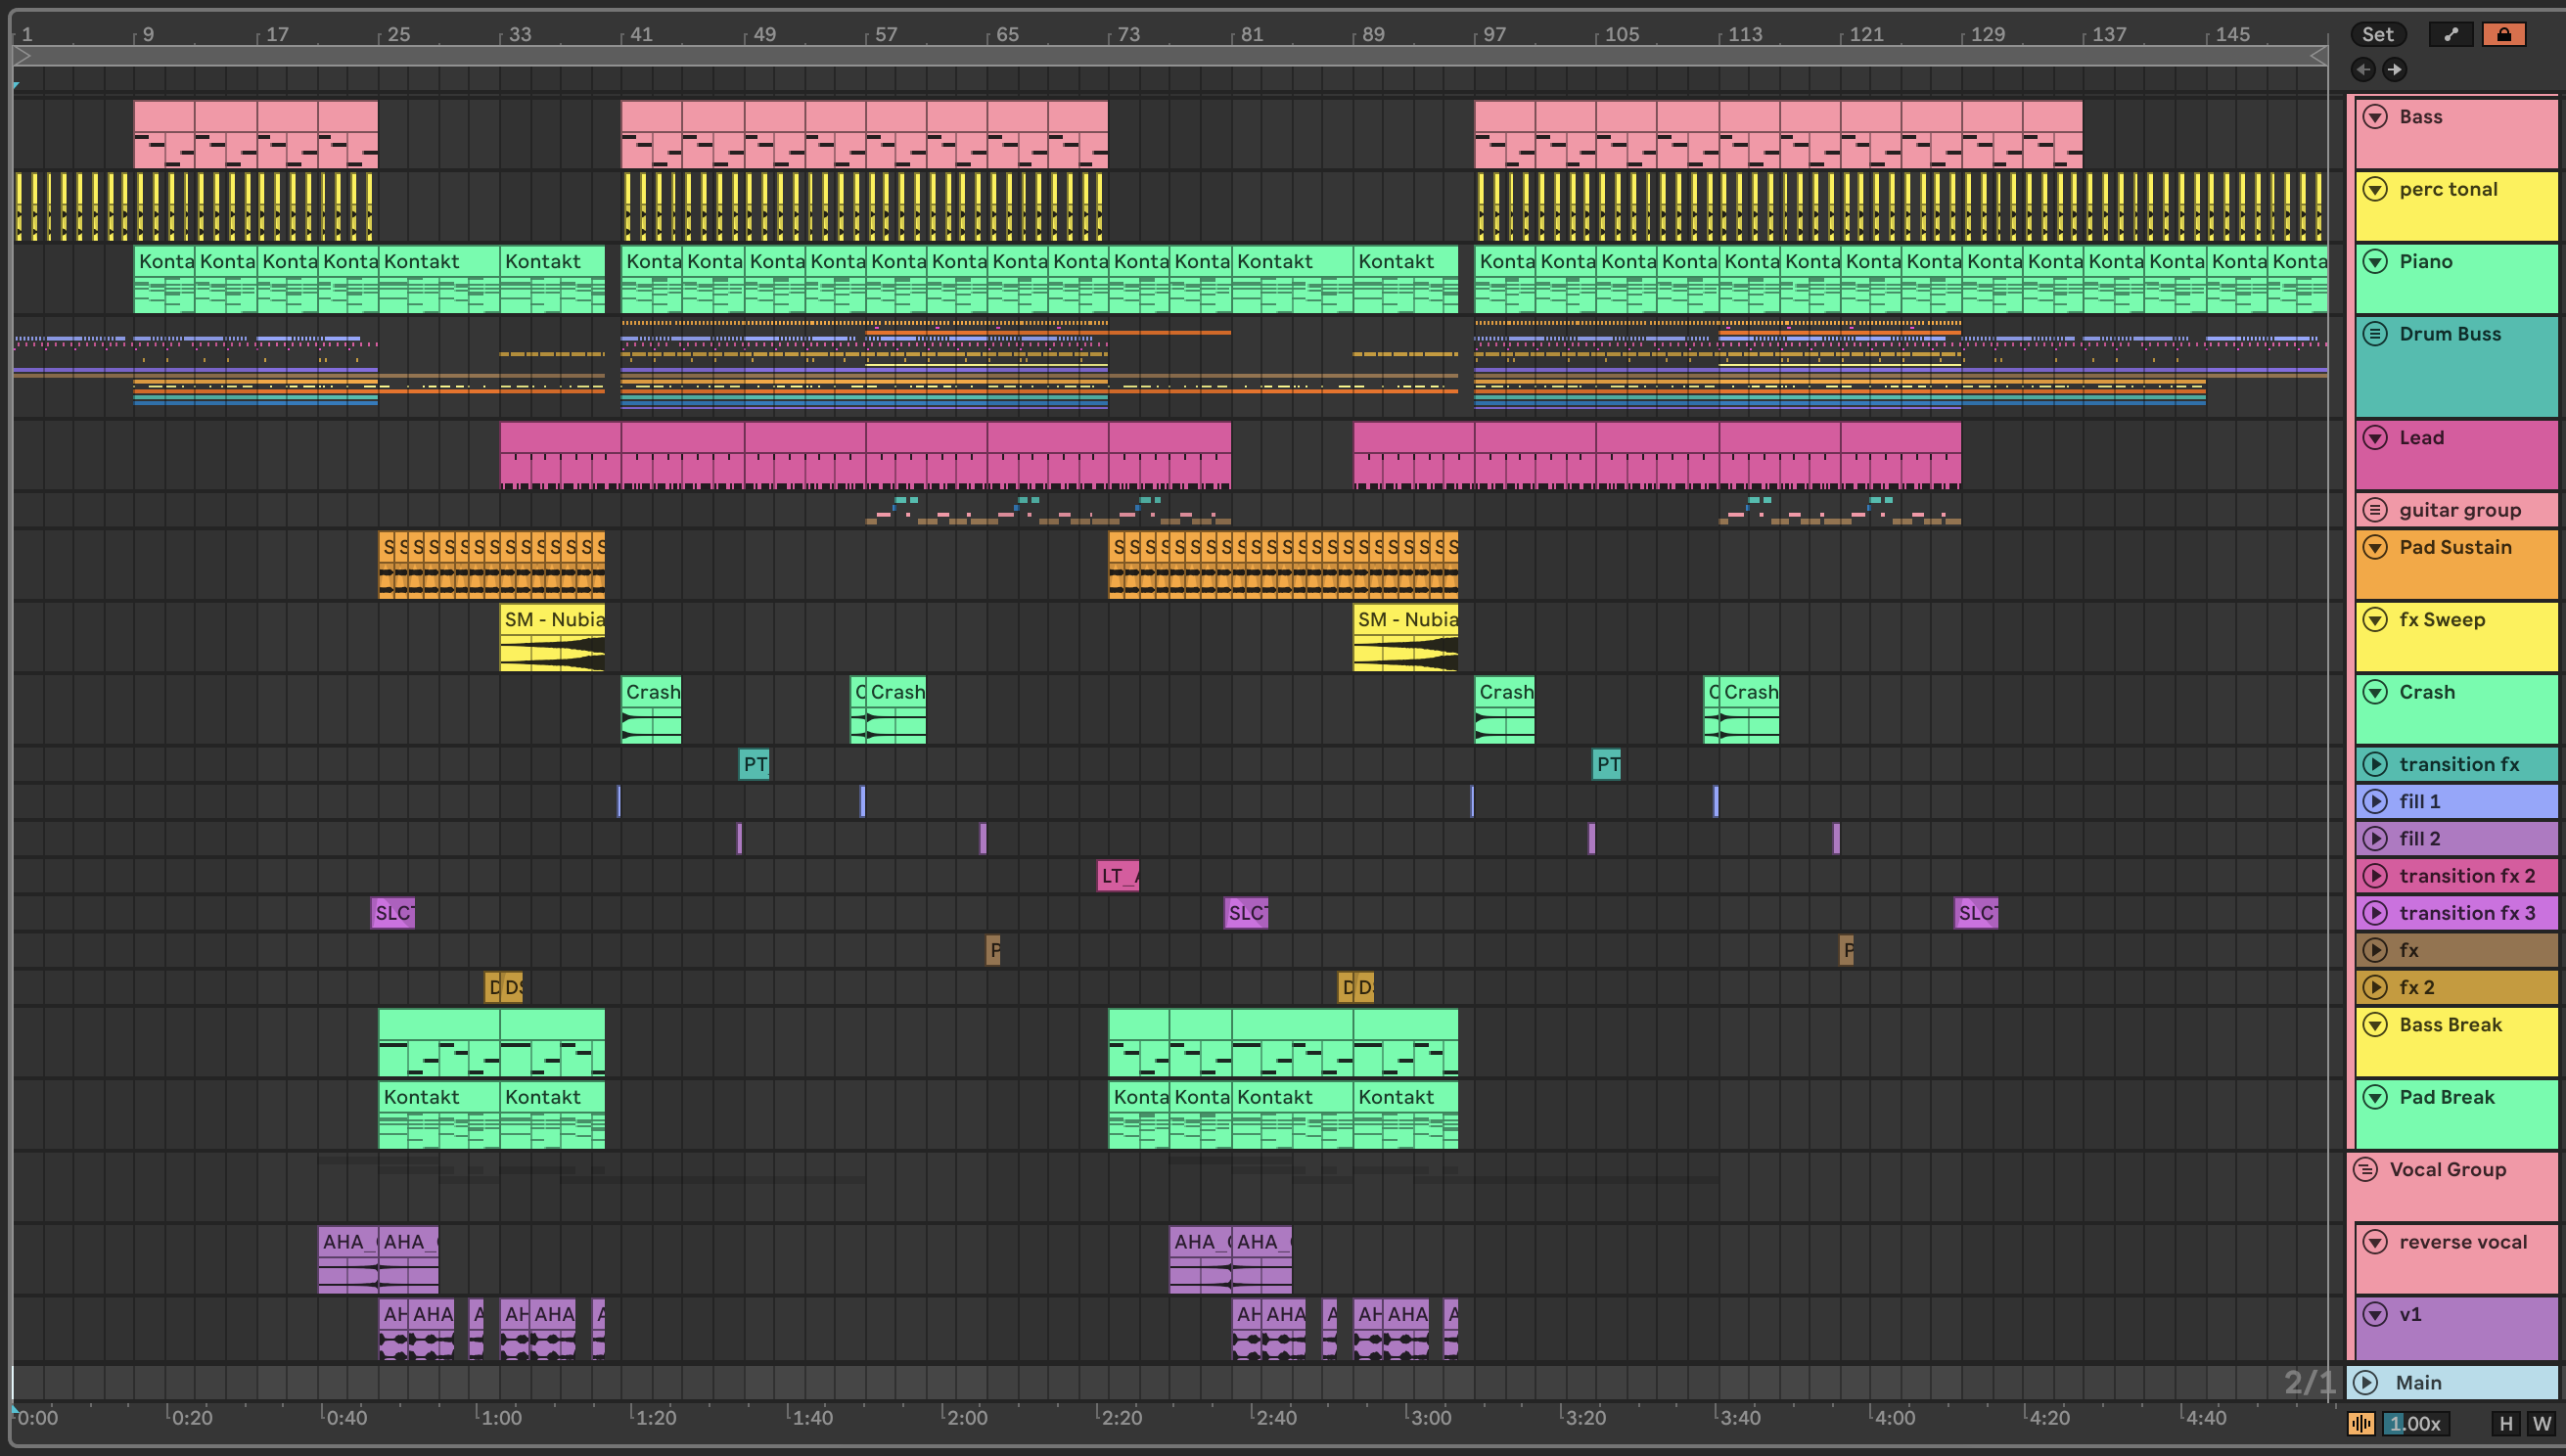Fold the Drum Buss group track
Screen dimensions: 2566x1456
click(2375, 334)
